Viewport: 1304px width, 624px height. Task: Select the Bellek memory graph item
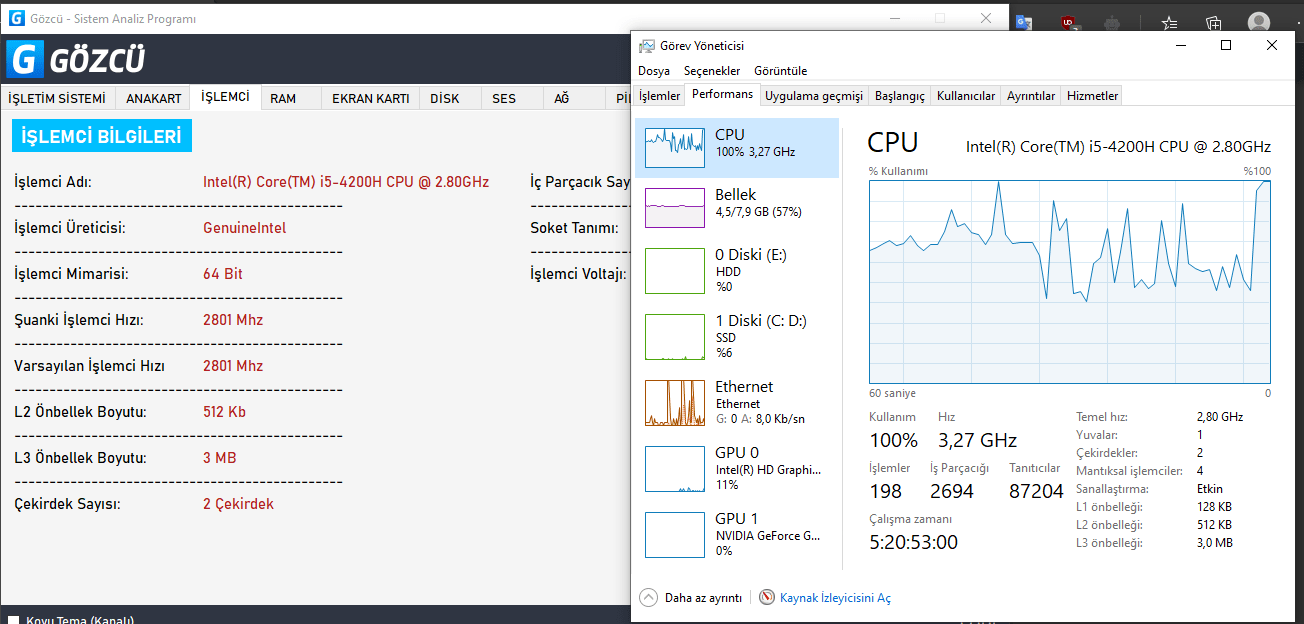pos(675,207)
